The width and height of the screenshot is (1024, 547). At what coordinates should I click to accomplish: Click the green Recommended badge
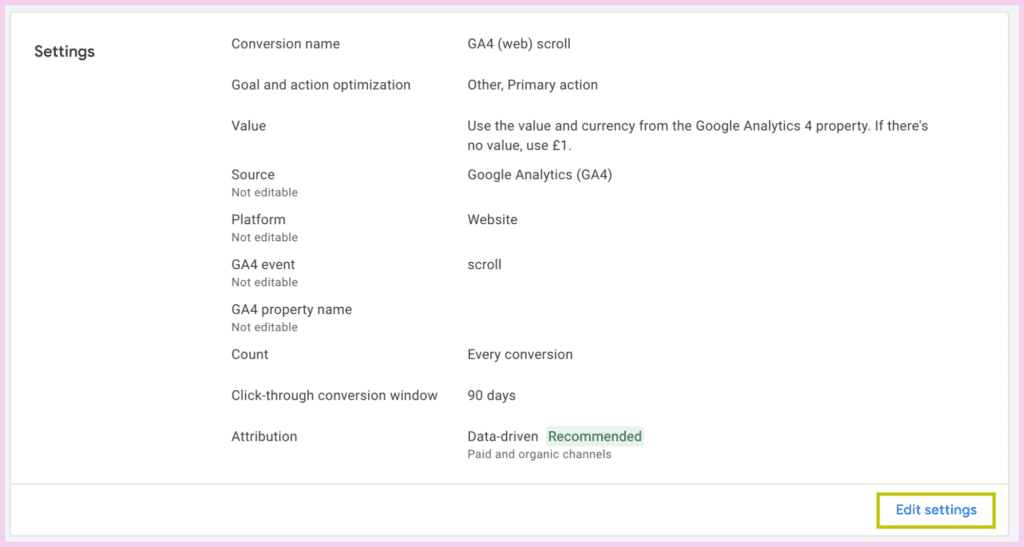point(595,437)
